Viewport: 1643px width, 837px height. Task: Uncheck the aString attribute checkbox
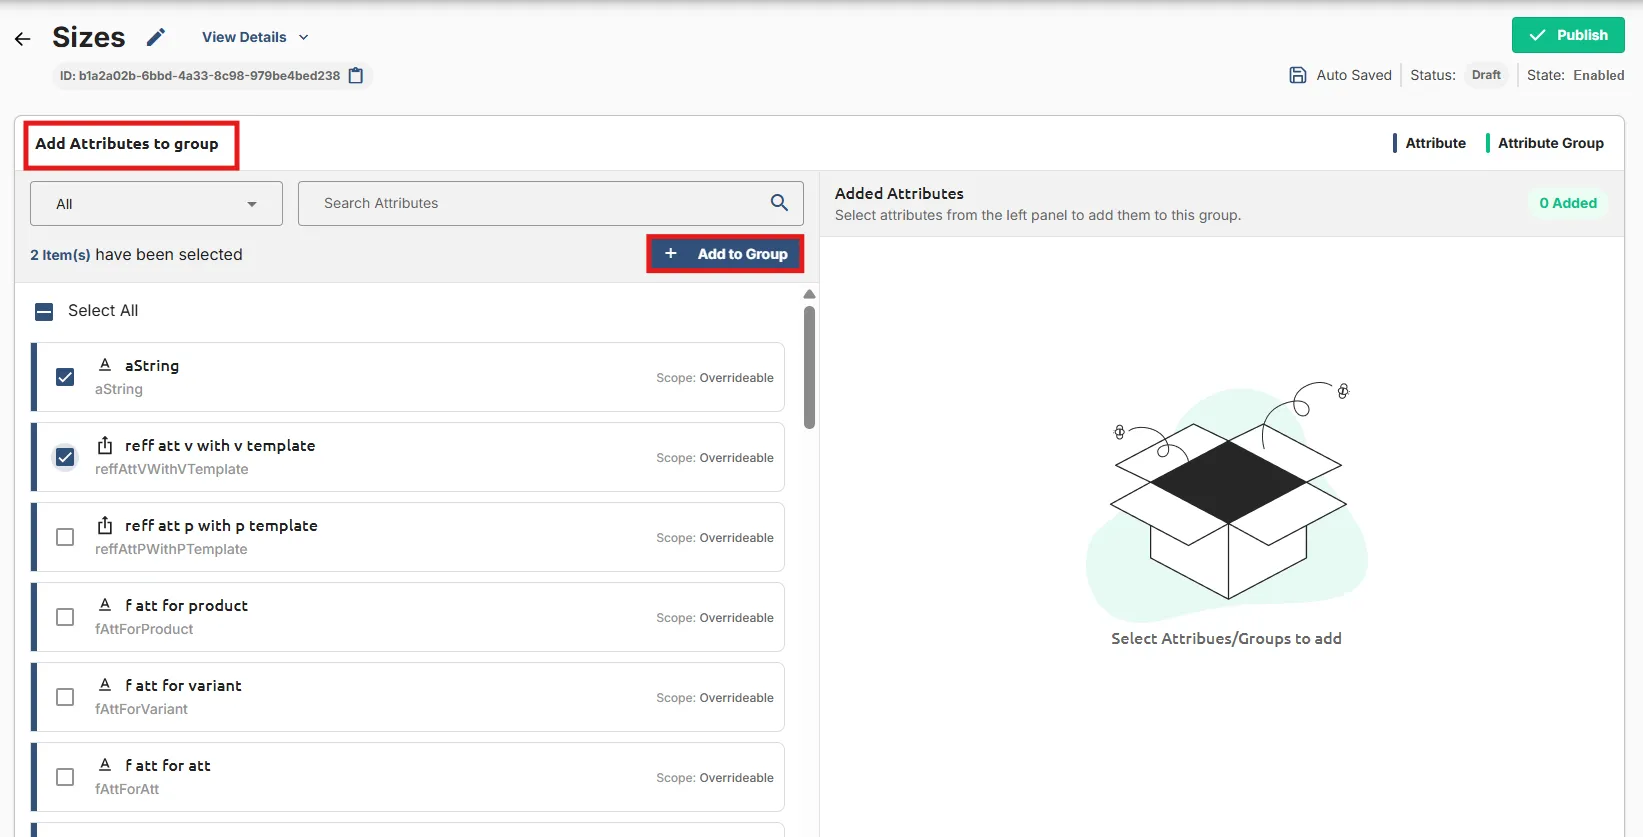click(x=65, y=377)
